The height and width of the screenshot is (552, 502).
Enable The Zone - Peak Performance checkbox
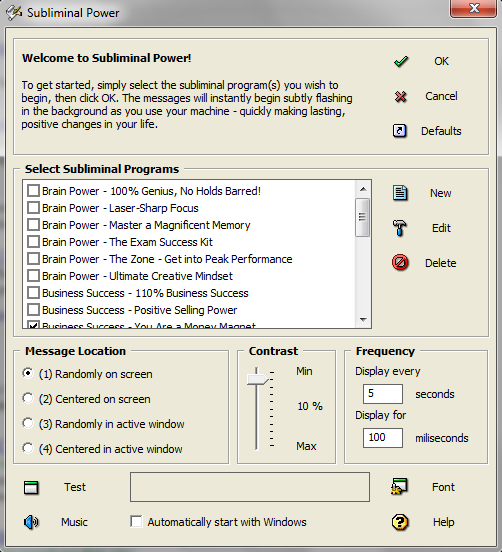33,259
